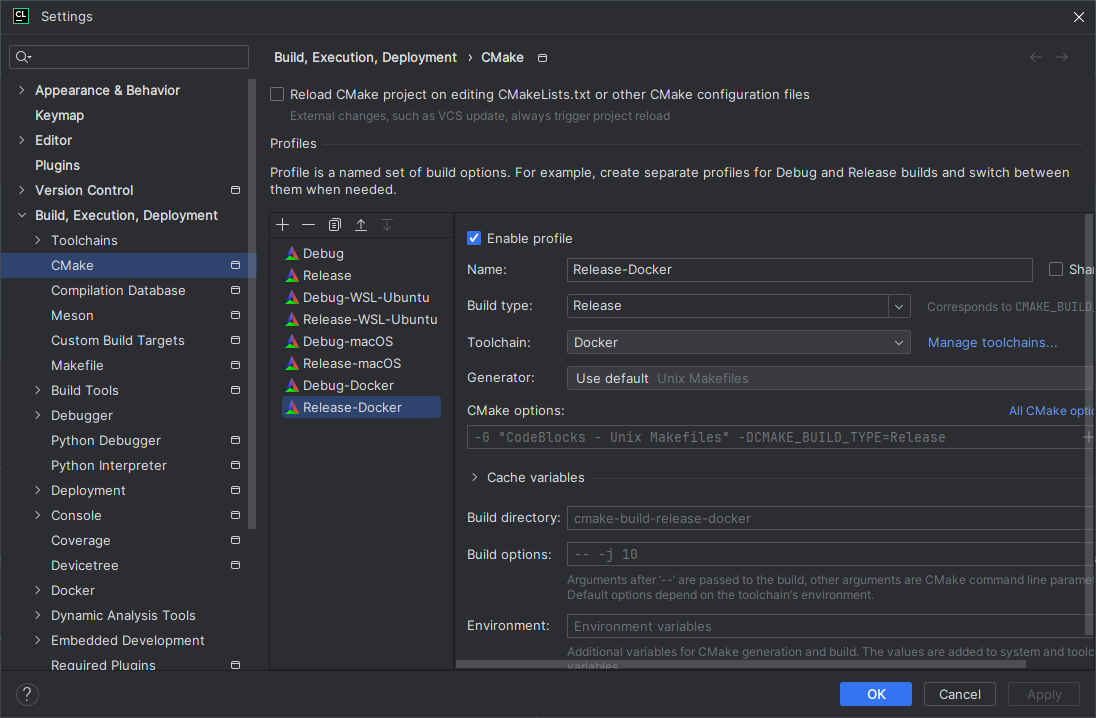
Task: Open settings help via the question mark icon
Action: click(x=26, y=694)
